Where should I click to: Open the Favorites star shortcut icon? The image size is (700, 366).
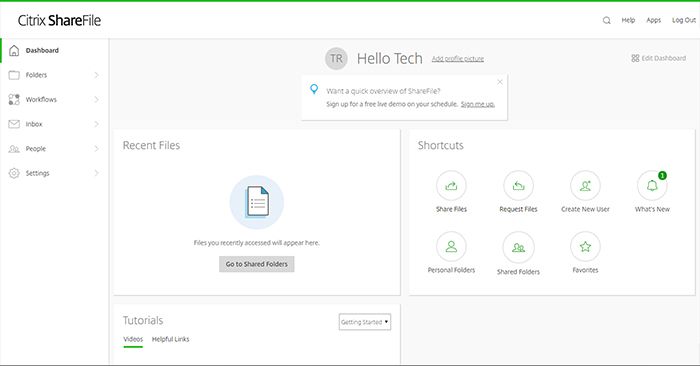click(585, 246)
